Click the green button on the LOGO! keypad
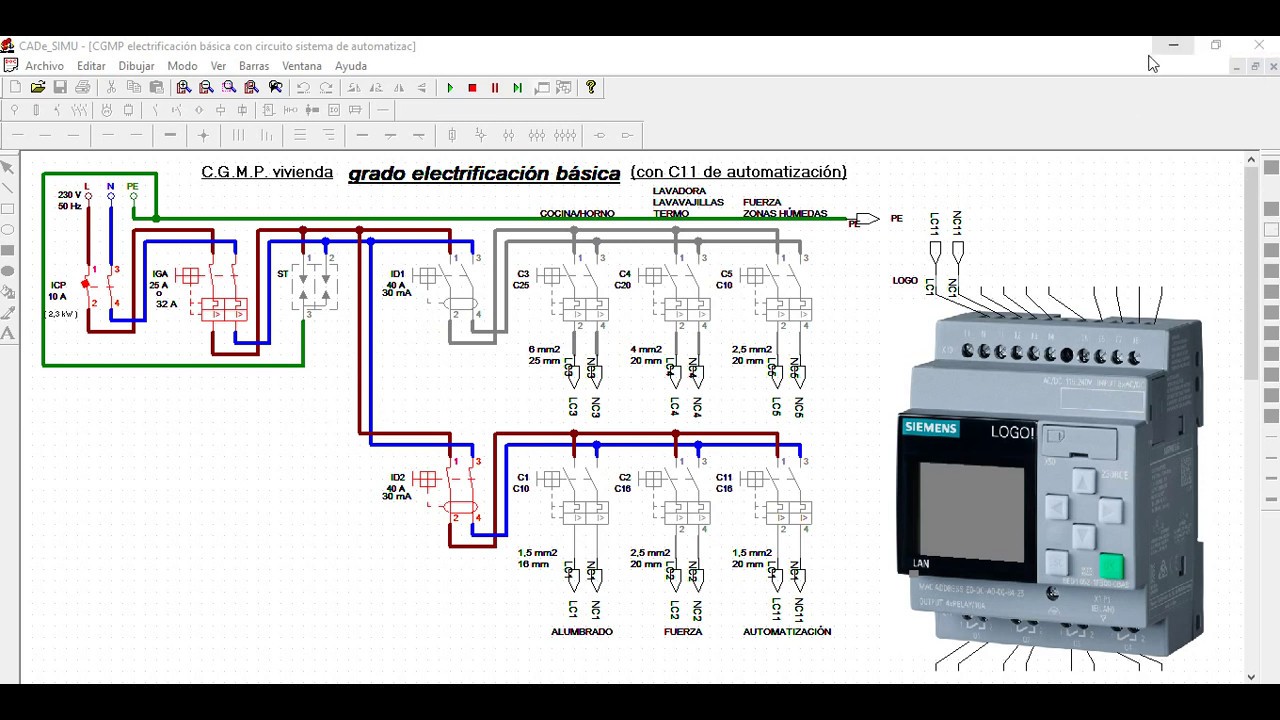This screenshot has width=1280, height=720. [x=1110, y=566]
